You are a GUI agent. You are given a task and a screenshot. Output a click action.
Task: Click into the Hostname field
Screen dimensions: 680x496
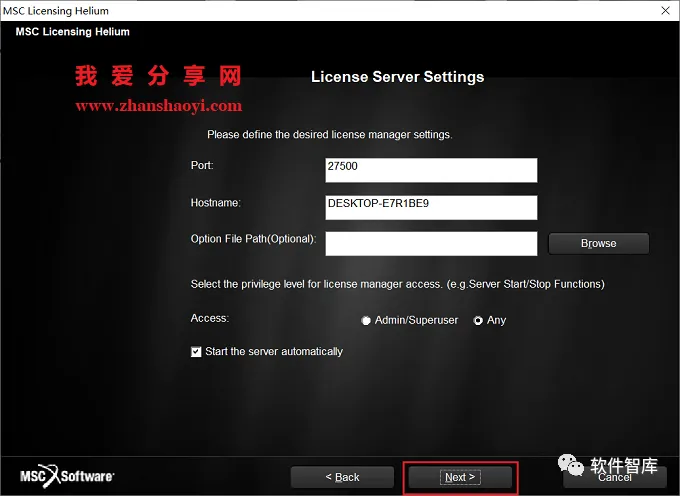coord(431,207)
